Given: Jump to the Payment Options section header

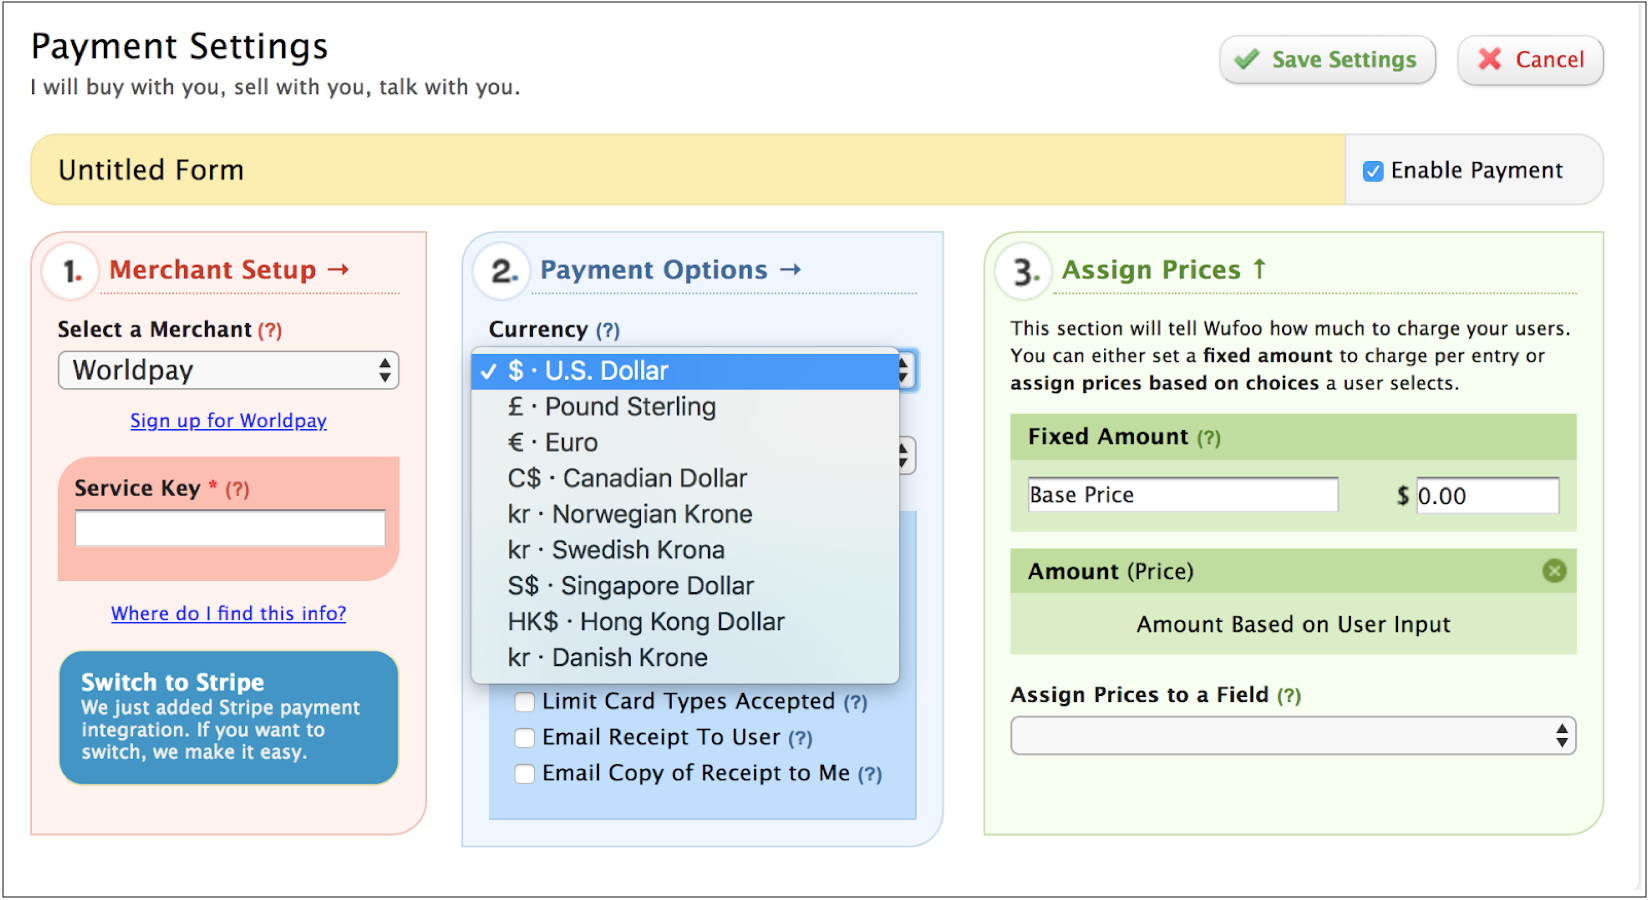Looking at the screenshot, I should pos(652,269).
